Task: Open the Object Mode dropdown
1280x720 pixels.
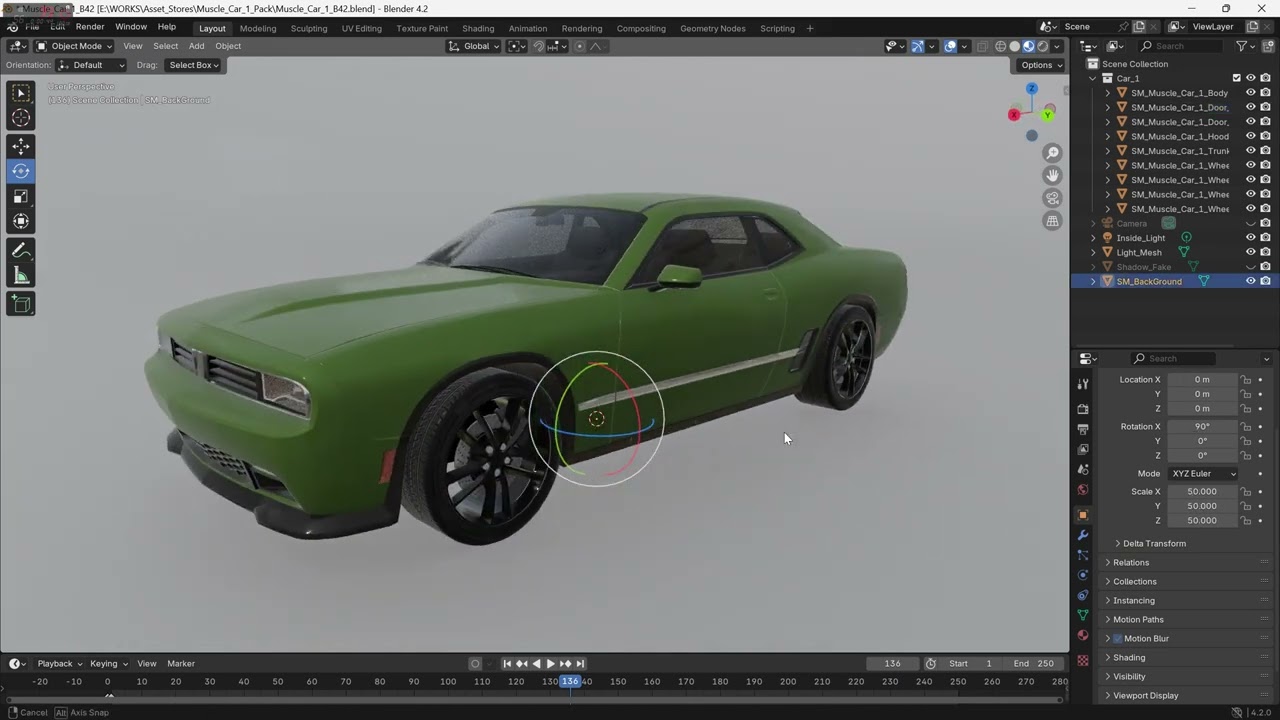Action: pos(75,46)
